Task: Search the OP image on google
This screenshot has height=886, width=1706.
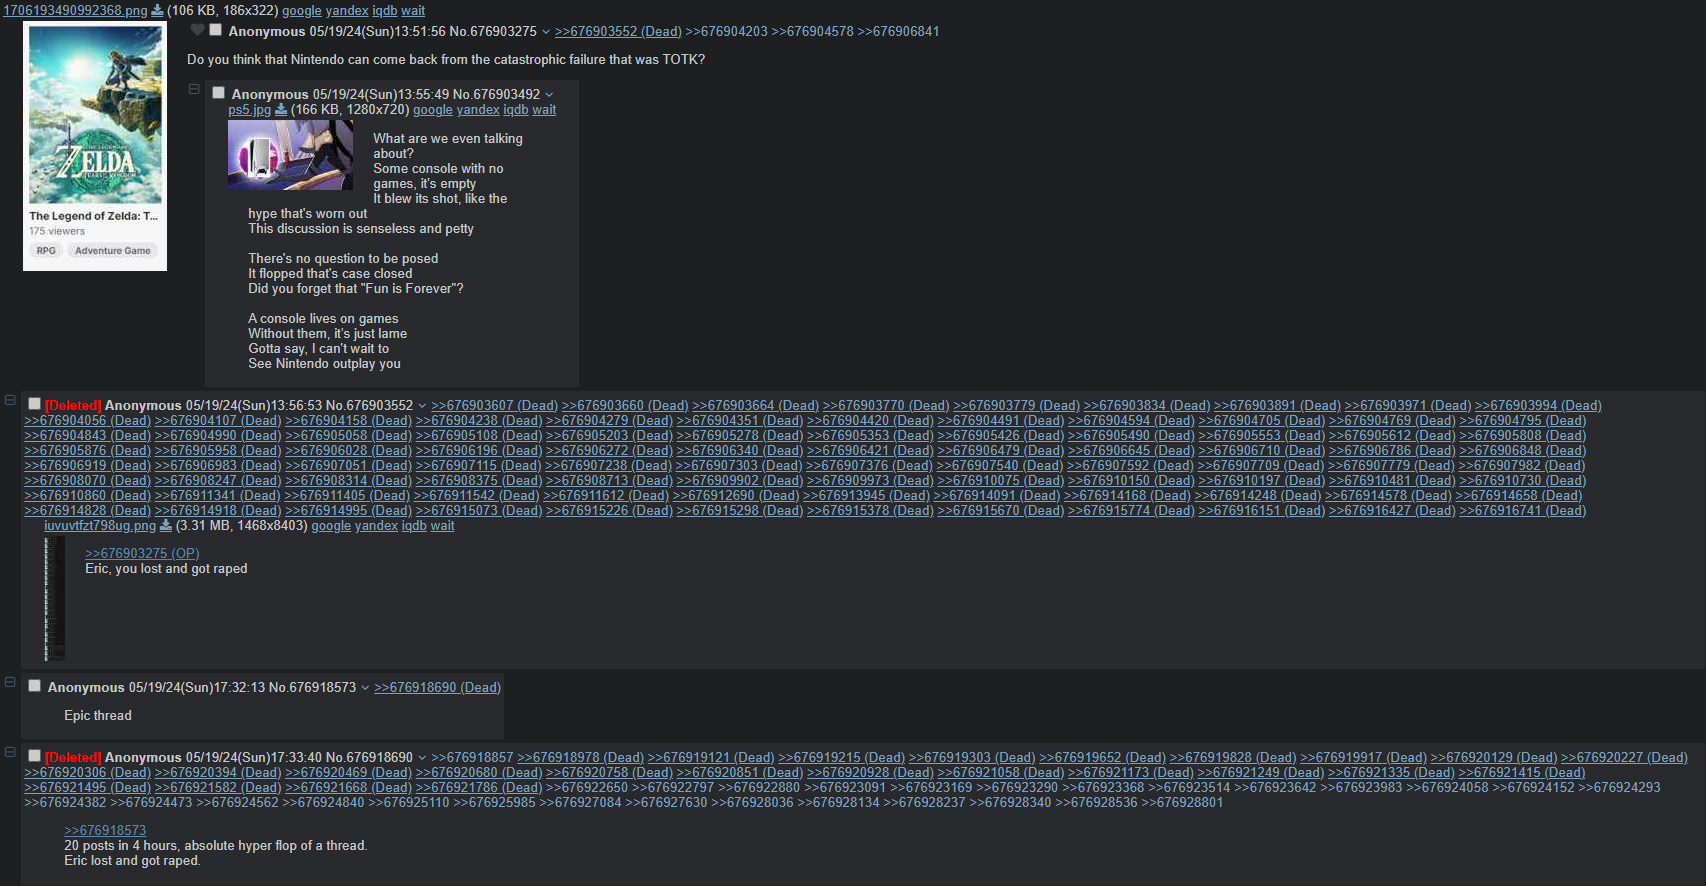Action: 301,11
